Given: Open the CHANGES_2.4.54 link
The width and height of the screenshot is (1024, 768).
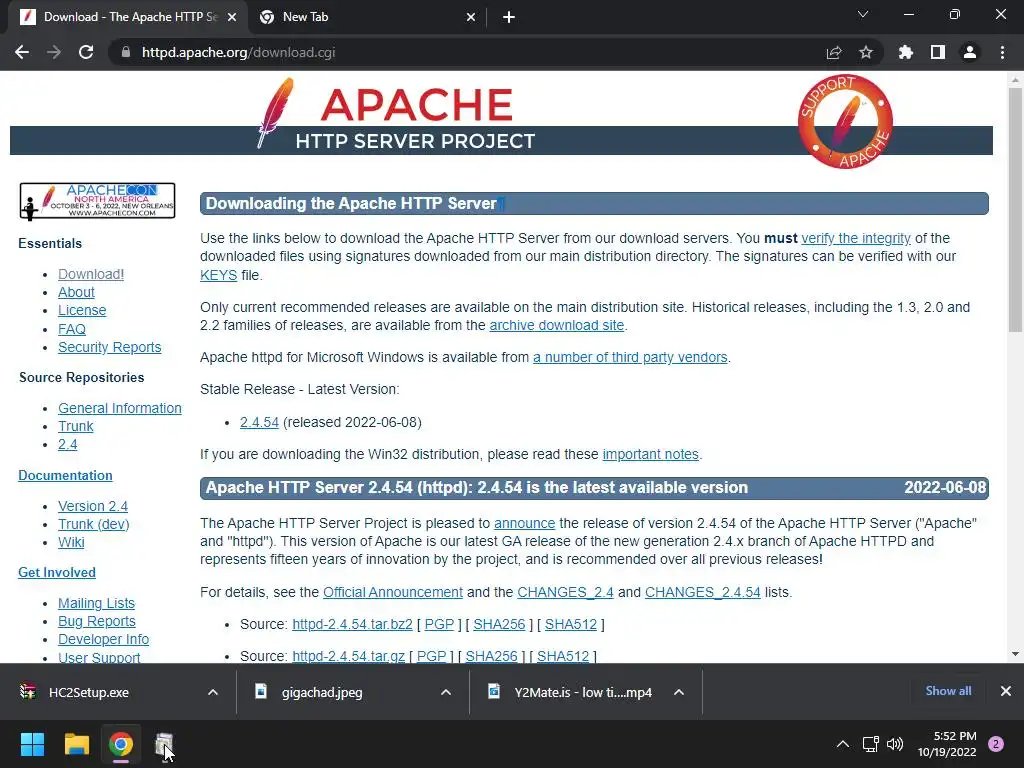Looking at the screenshot, I should point(703,592).
